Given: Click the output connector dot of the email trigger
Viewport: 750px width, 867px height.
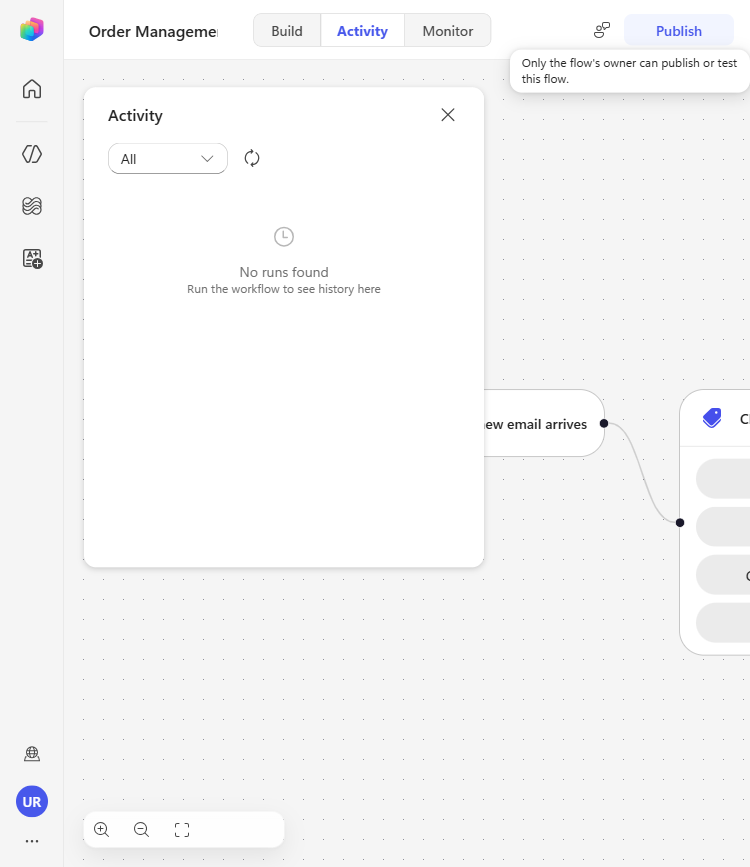Looking at the screenshot, I should (604, 424).
